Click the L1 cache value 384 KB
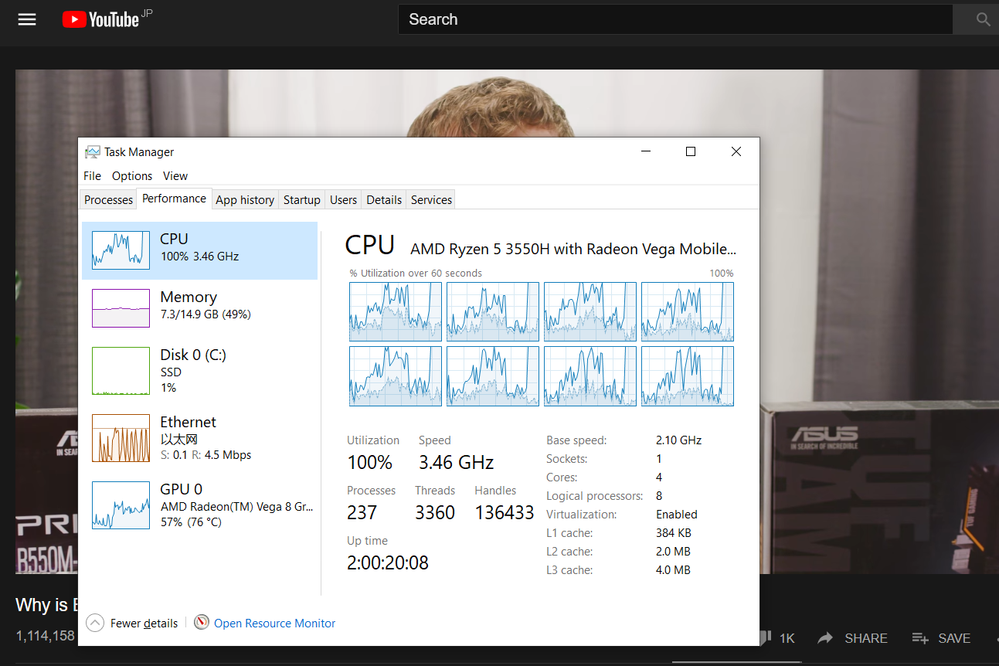999x666 pixels. (673, 533)
